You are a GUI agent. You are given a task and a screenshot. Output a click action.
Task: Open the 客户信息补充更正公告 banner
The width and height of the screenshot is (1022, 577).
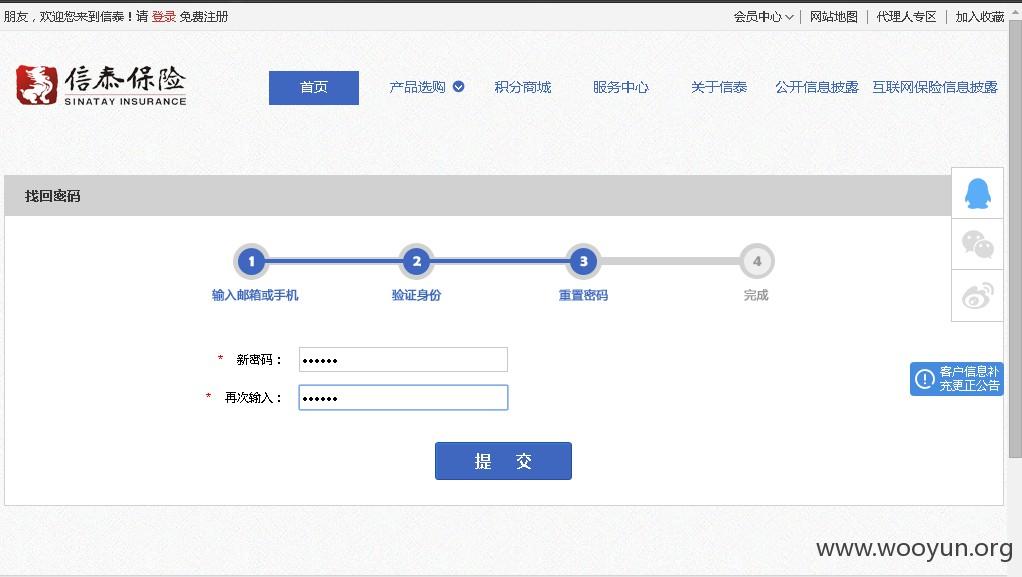click(x=956, y=379)
